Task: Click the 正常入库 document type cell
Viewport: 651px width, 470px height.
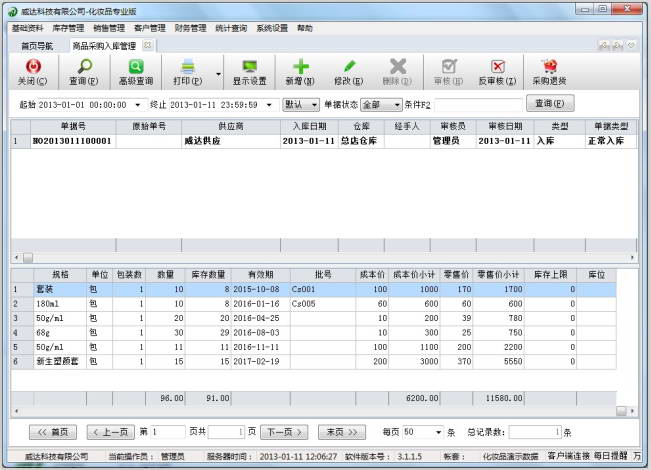Action: click(610, 141)
